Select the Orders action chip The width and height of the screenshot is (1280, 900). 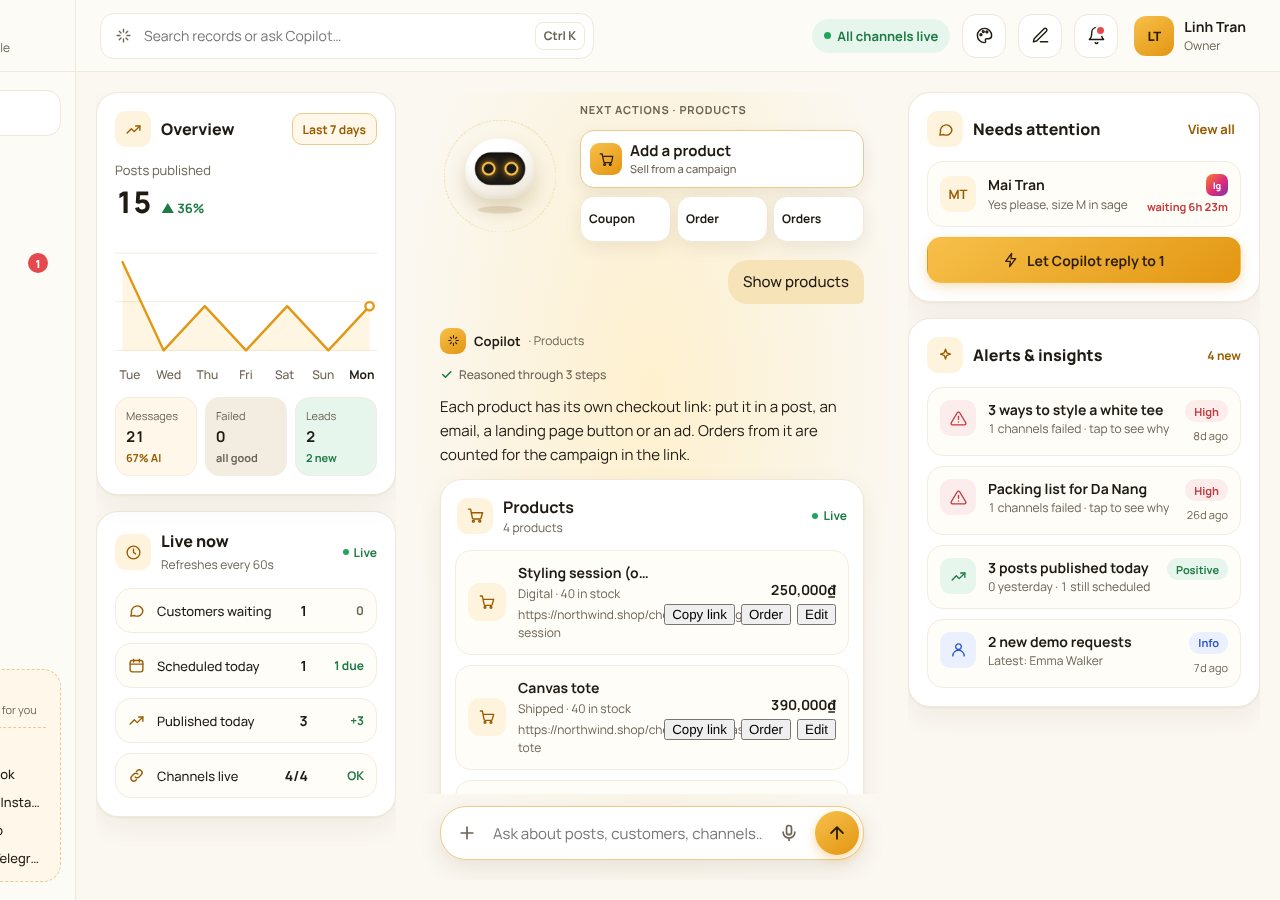(818, 219)
